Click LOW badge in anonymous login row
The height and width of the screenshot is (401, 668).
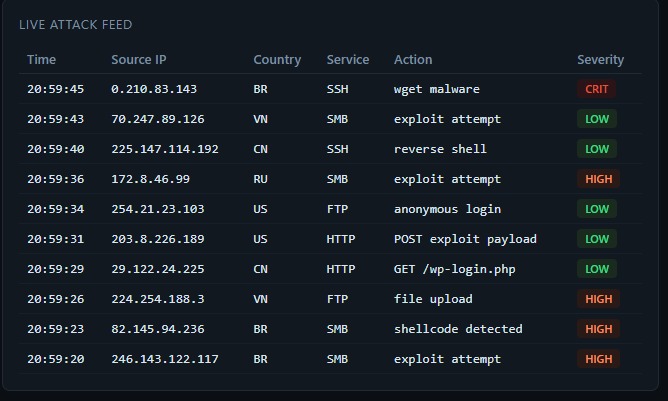click(597, 209)
